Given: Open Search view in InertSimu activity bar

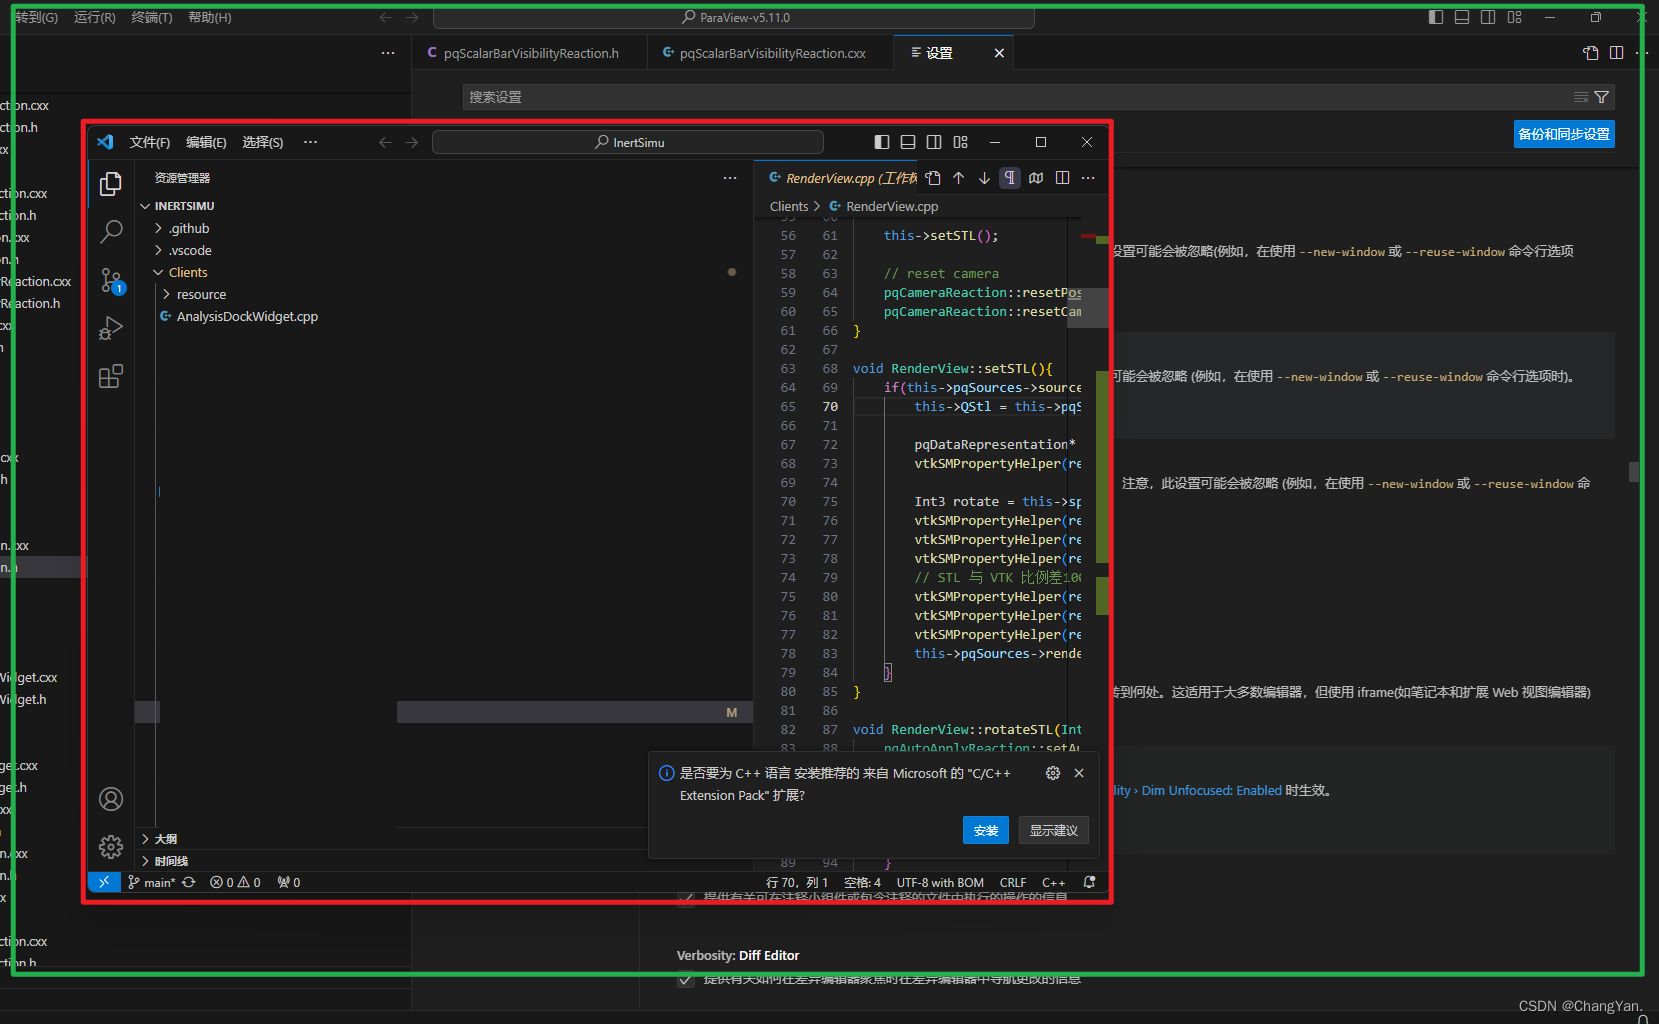Looking at the screenshot, I should (x=111, y=232).
